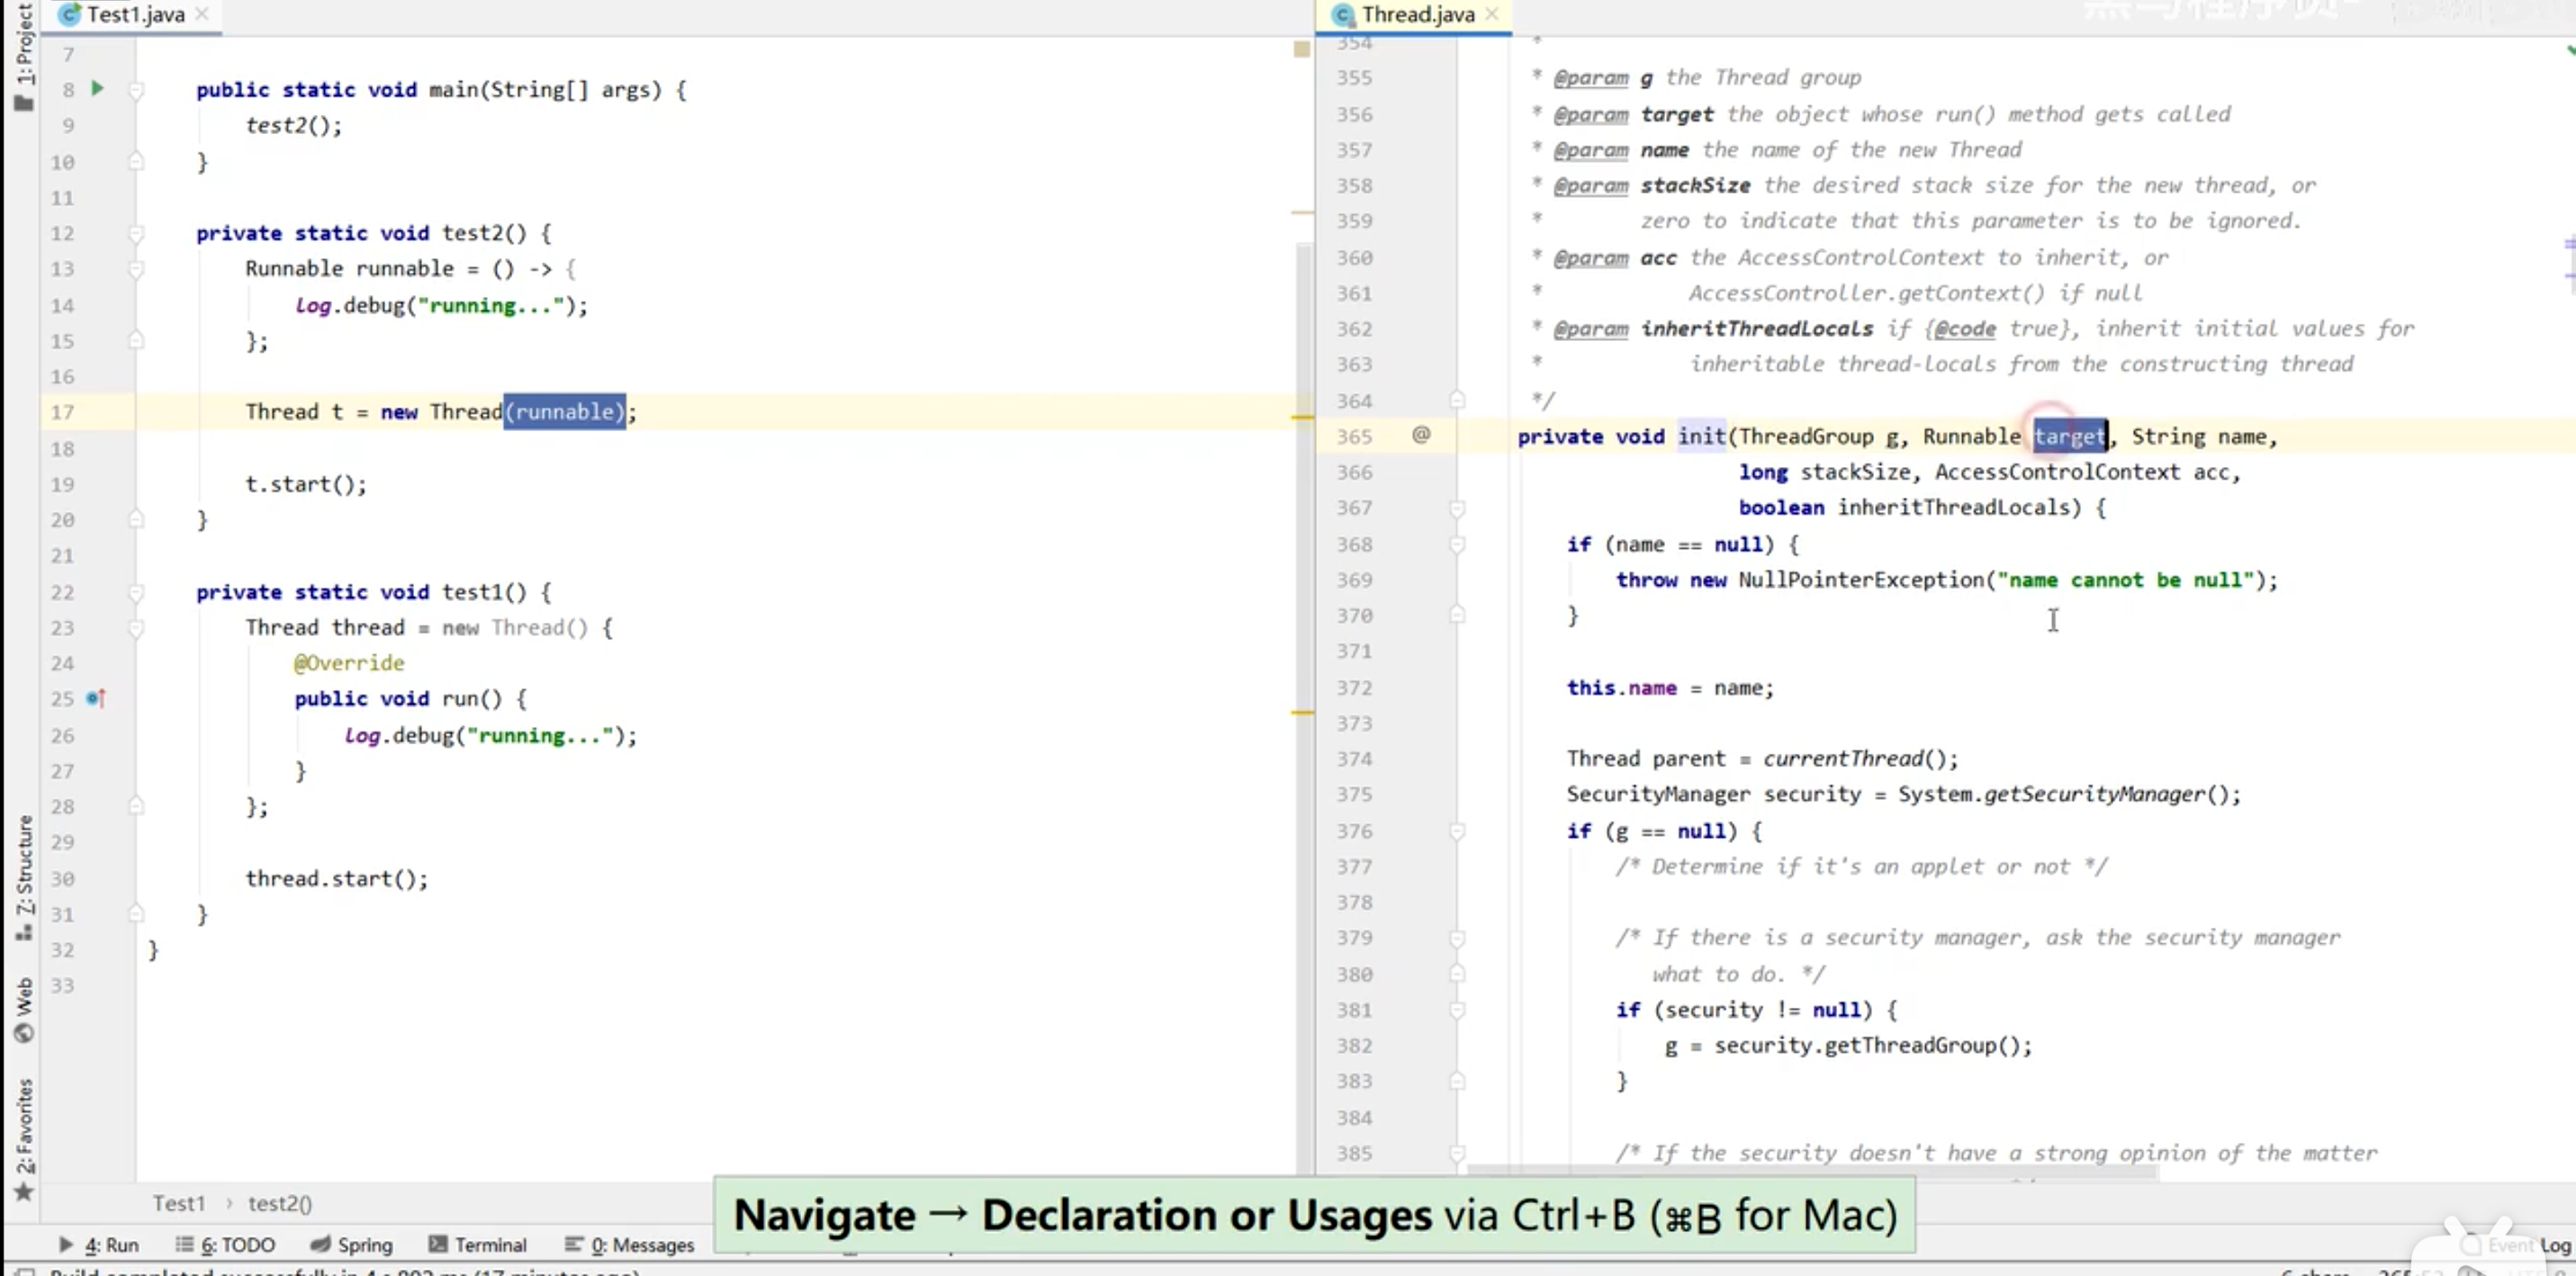Viewport: 2576px width, 1276px height.
Task: Close the Thread.java editor tab
Action: tap(1492, 14)
